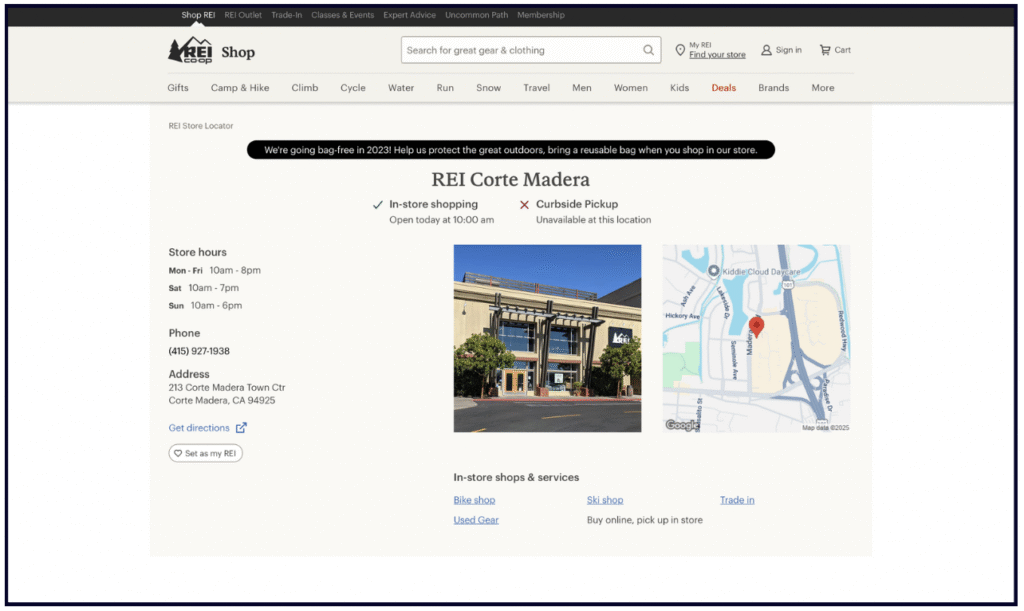This screenshot has height=611, width=1024.
Task: Click the external link icon beside Get directions
Action: [x=241, y=428]
